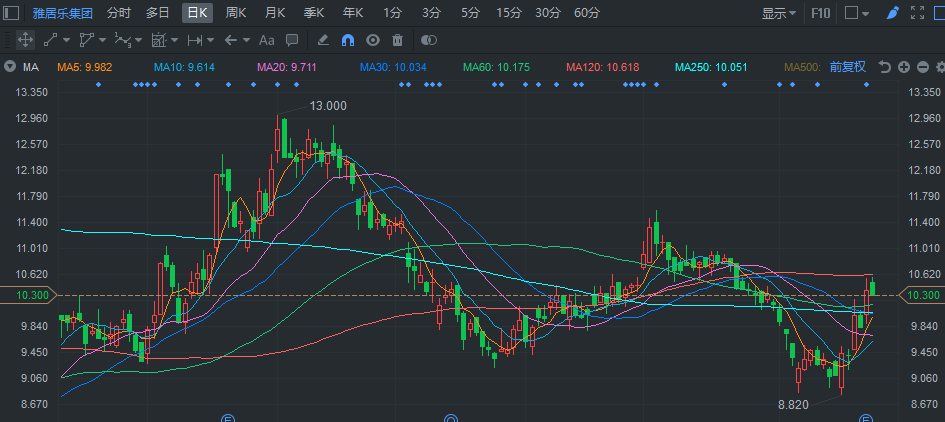Click the MA60: 10.175 label
This screenshot has width=945, height=422.
pos(497,68)
